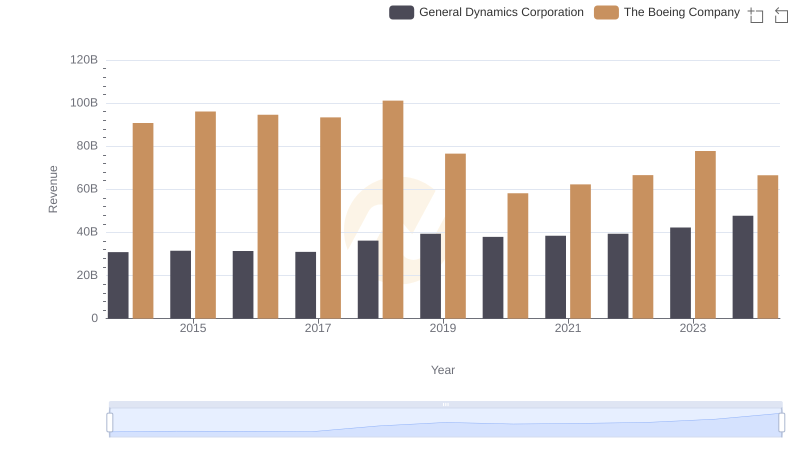Click the y-axis label 60B
The height and width of the screenshot is (461, 800).
87,189
